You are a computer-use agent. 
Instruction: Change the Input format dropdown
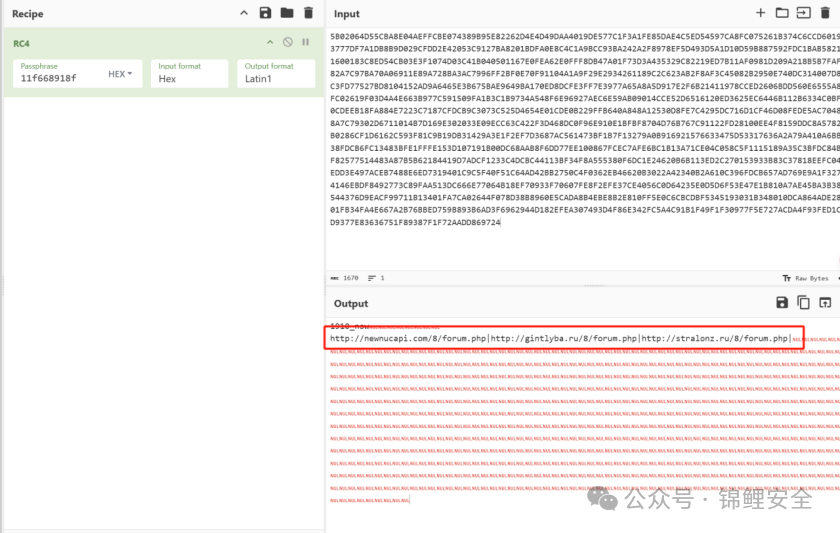tap(190, 73)
